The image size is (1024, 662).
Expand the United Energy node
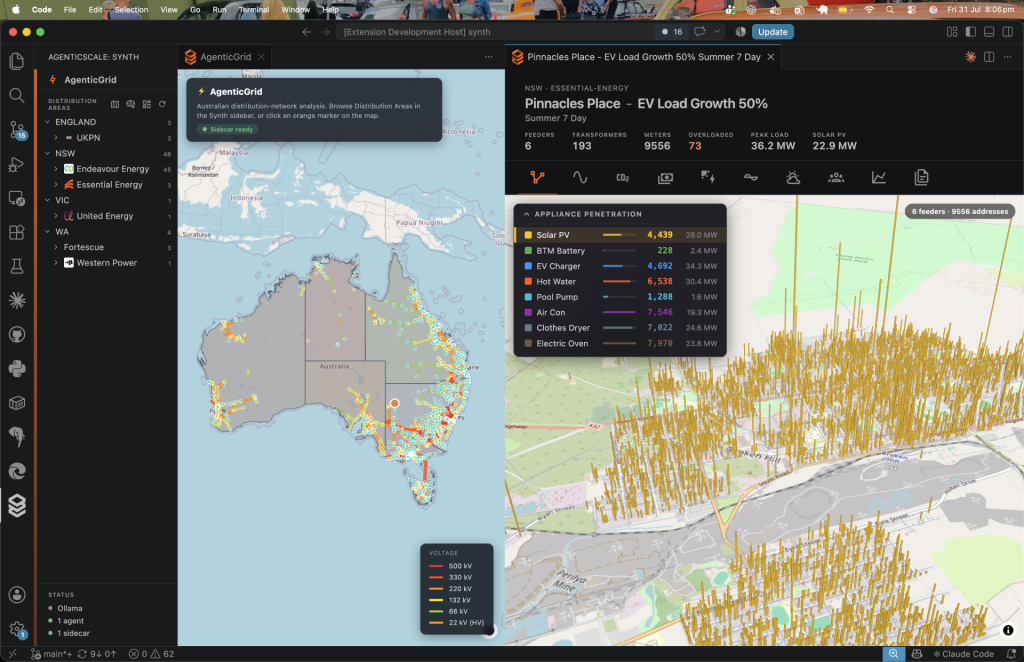point(56,216)
